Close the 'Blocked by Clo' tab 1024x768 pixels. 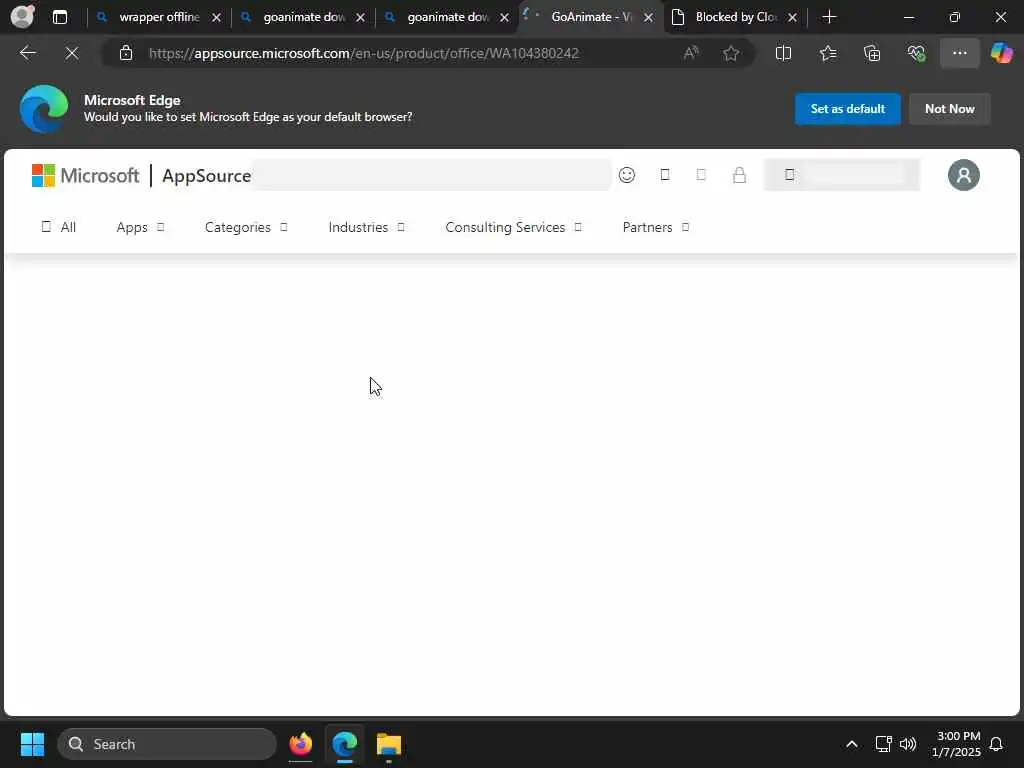(792, 18)
